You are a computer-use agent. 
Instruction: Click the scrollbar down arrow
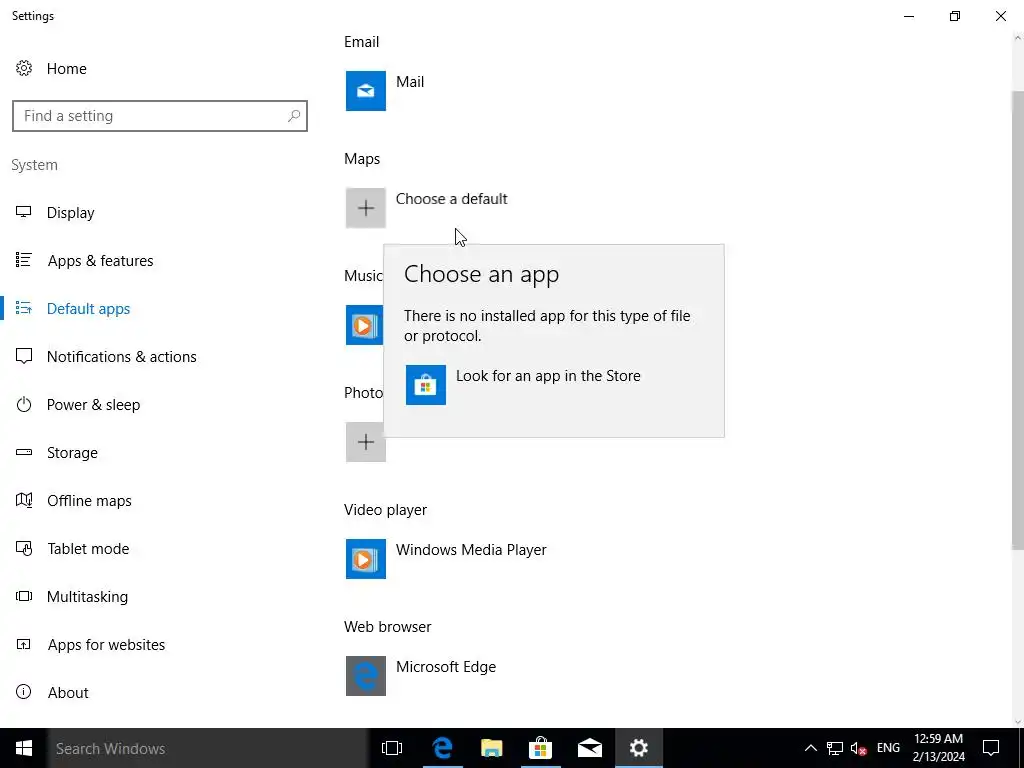(1017, 721)
